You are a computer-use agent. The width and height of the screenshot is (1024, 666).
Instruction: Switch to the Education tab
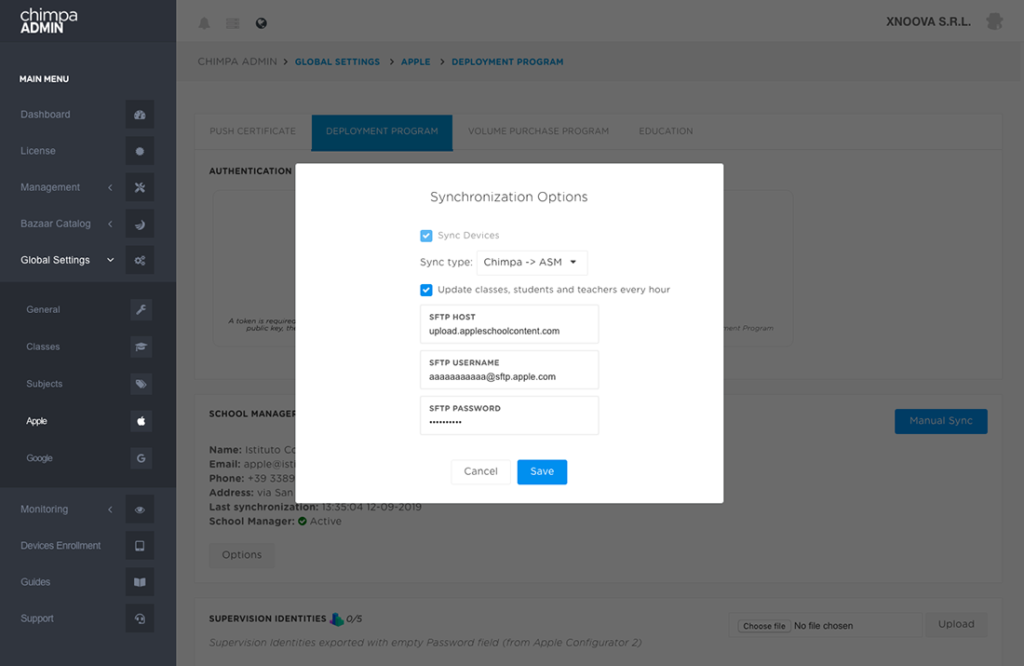coord(665,131)
